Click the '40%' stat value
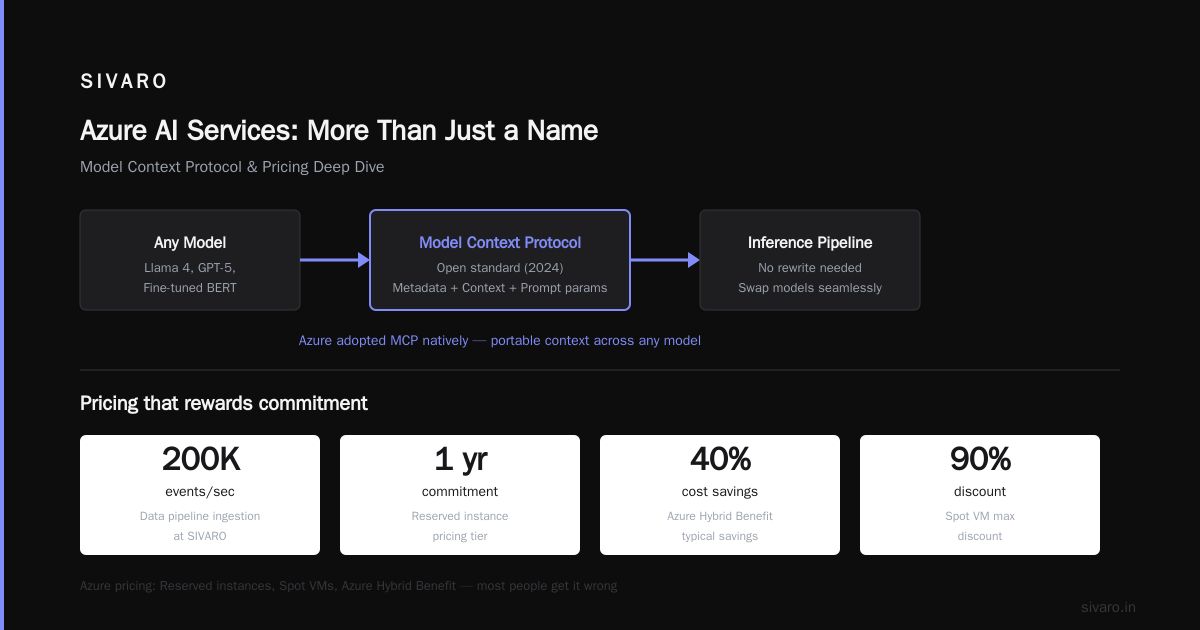The image size is (1200, 630). 720,459
